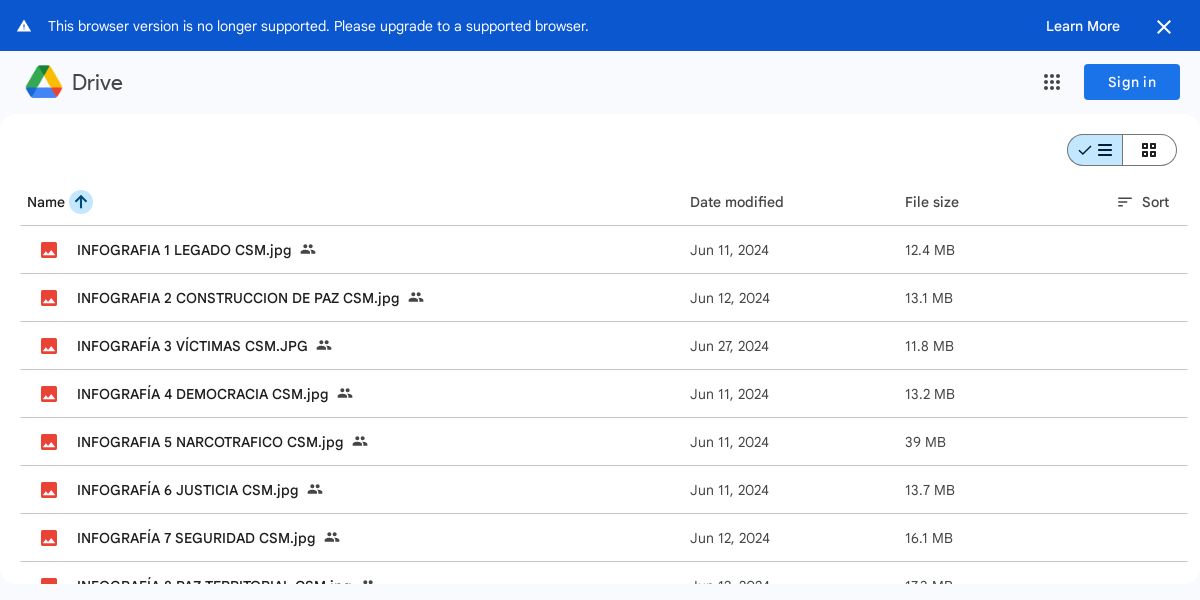Reverse sort direction arrow next to Name
Viewport: 1200px width, 600px height.
pos(81,202)
